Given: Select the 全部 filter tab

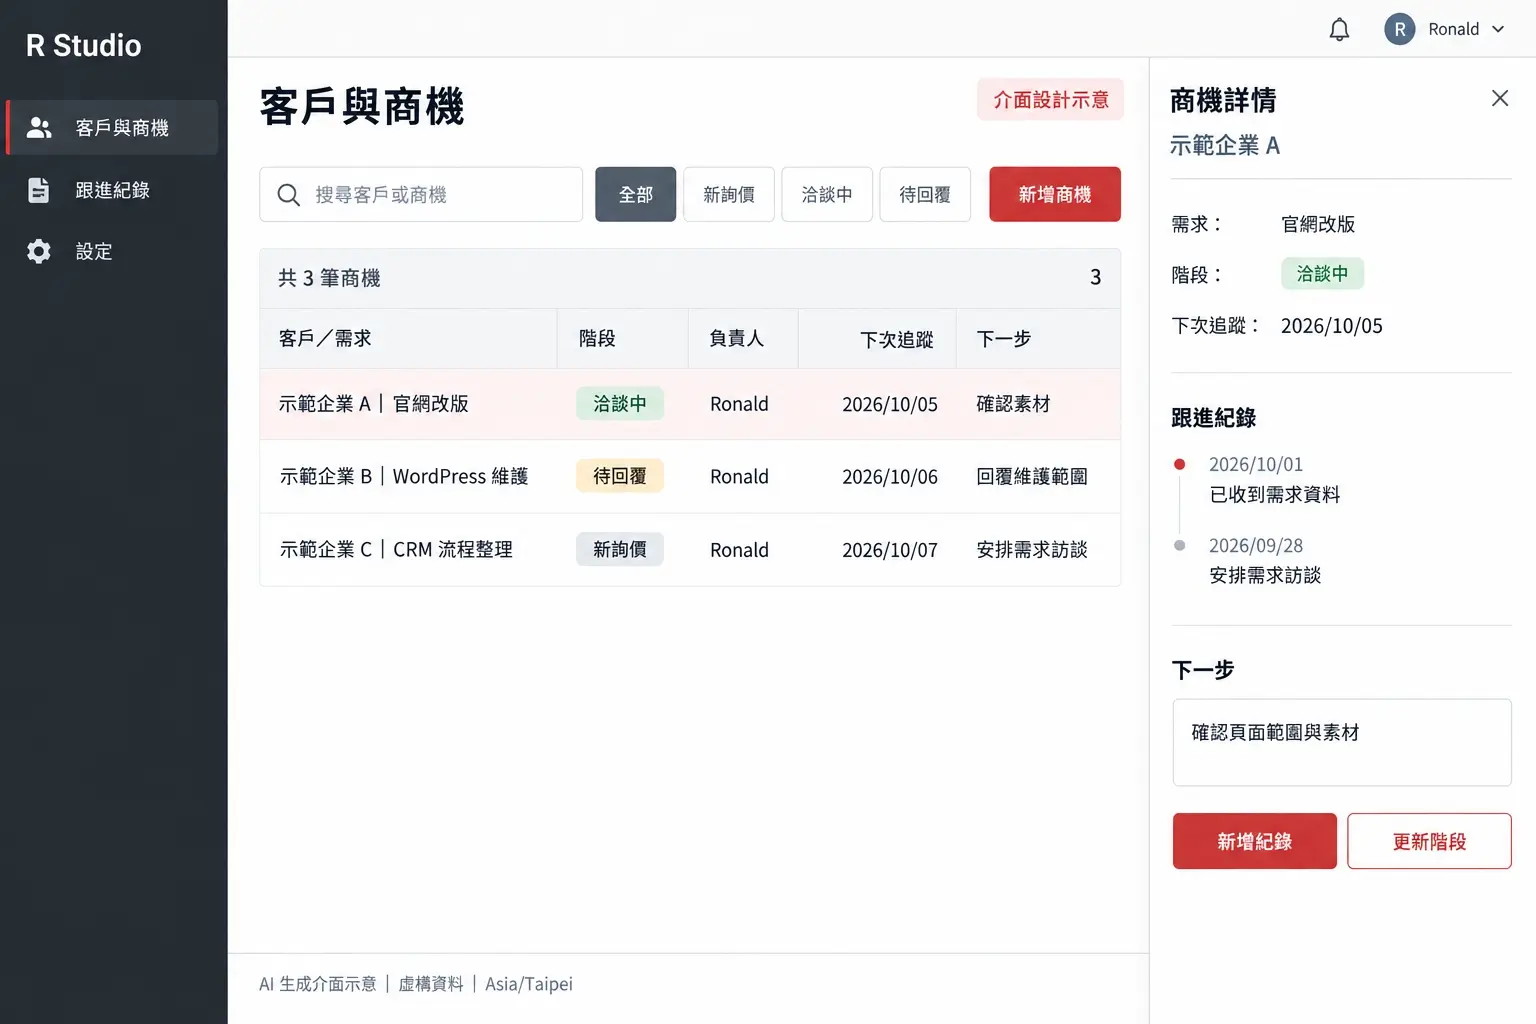Looking at the screenshot, I should tap(636, 195).
